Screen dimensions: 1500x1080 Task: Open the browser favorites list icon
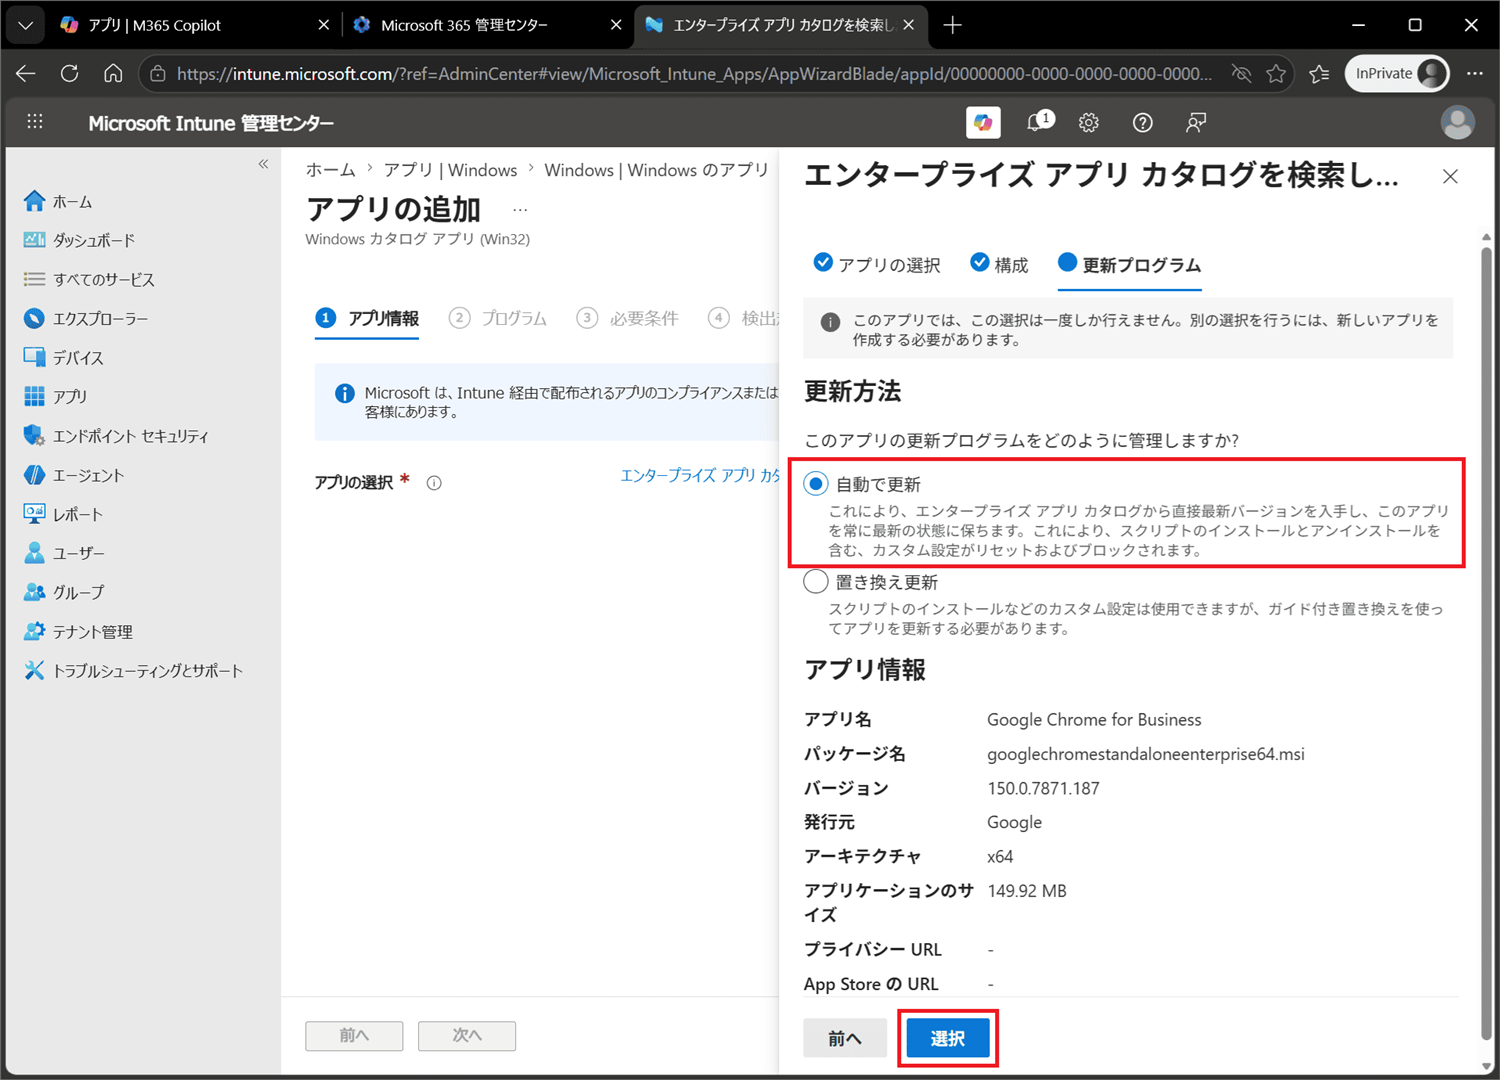pyautogui.click(x=1319, y=73)
